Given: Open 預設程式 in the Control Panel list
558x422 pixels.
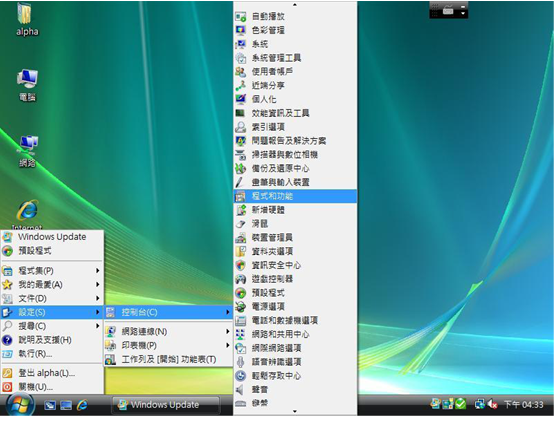Looking at the screenshot, I should (295, 293).
